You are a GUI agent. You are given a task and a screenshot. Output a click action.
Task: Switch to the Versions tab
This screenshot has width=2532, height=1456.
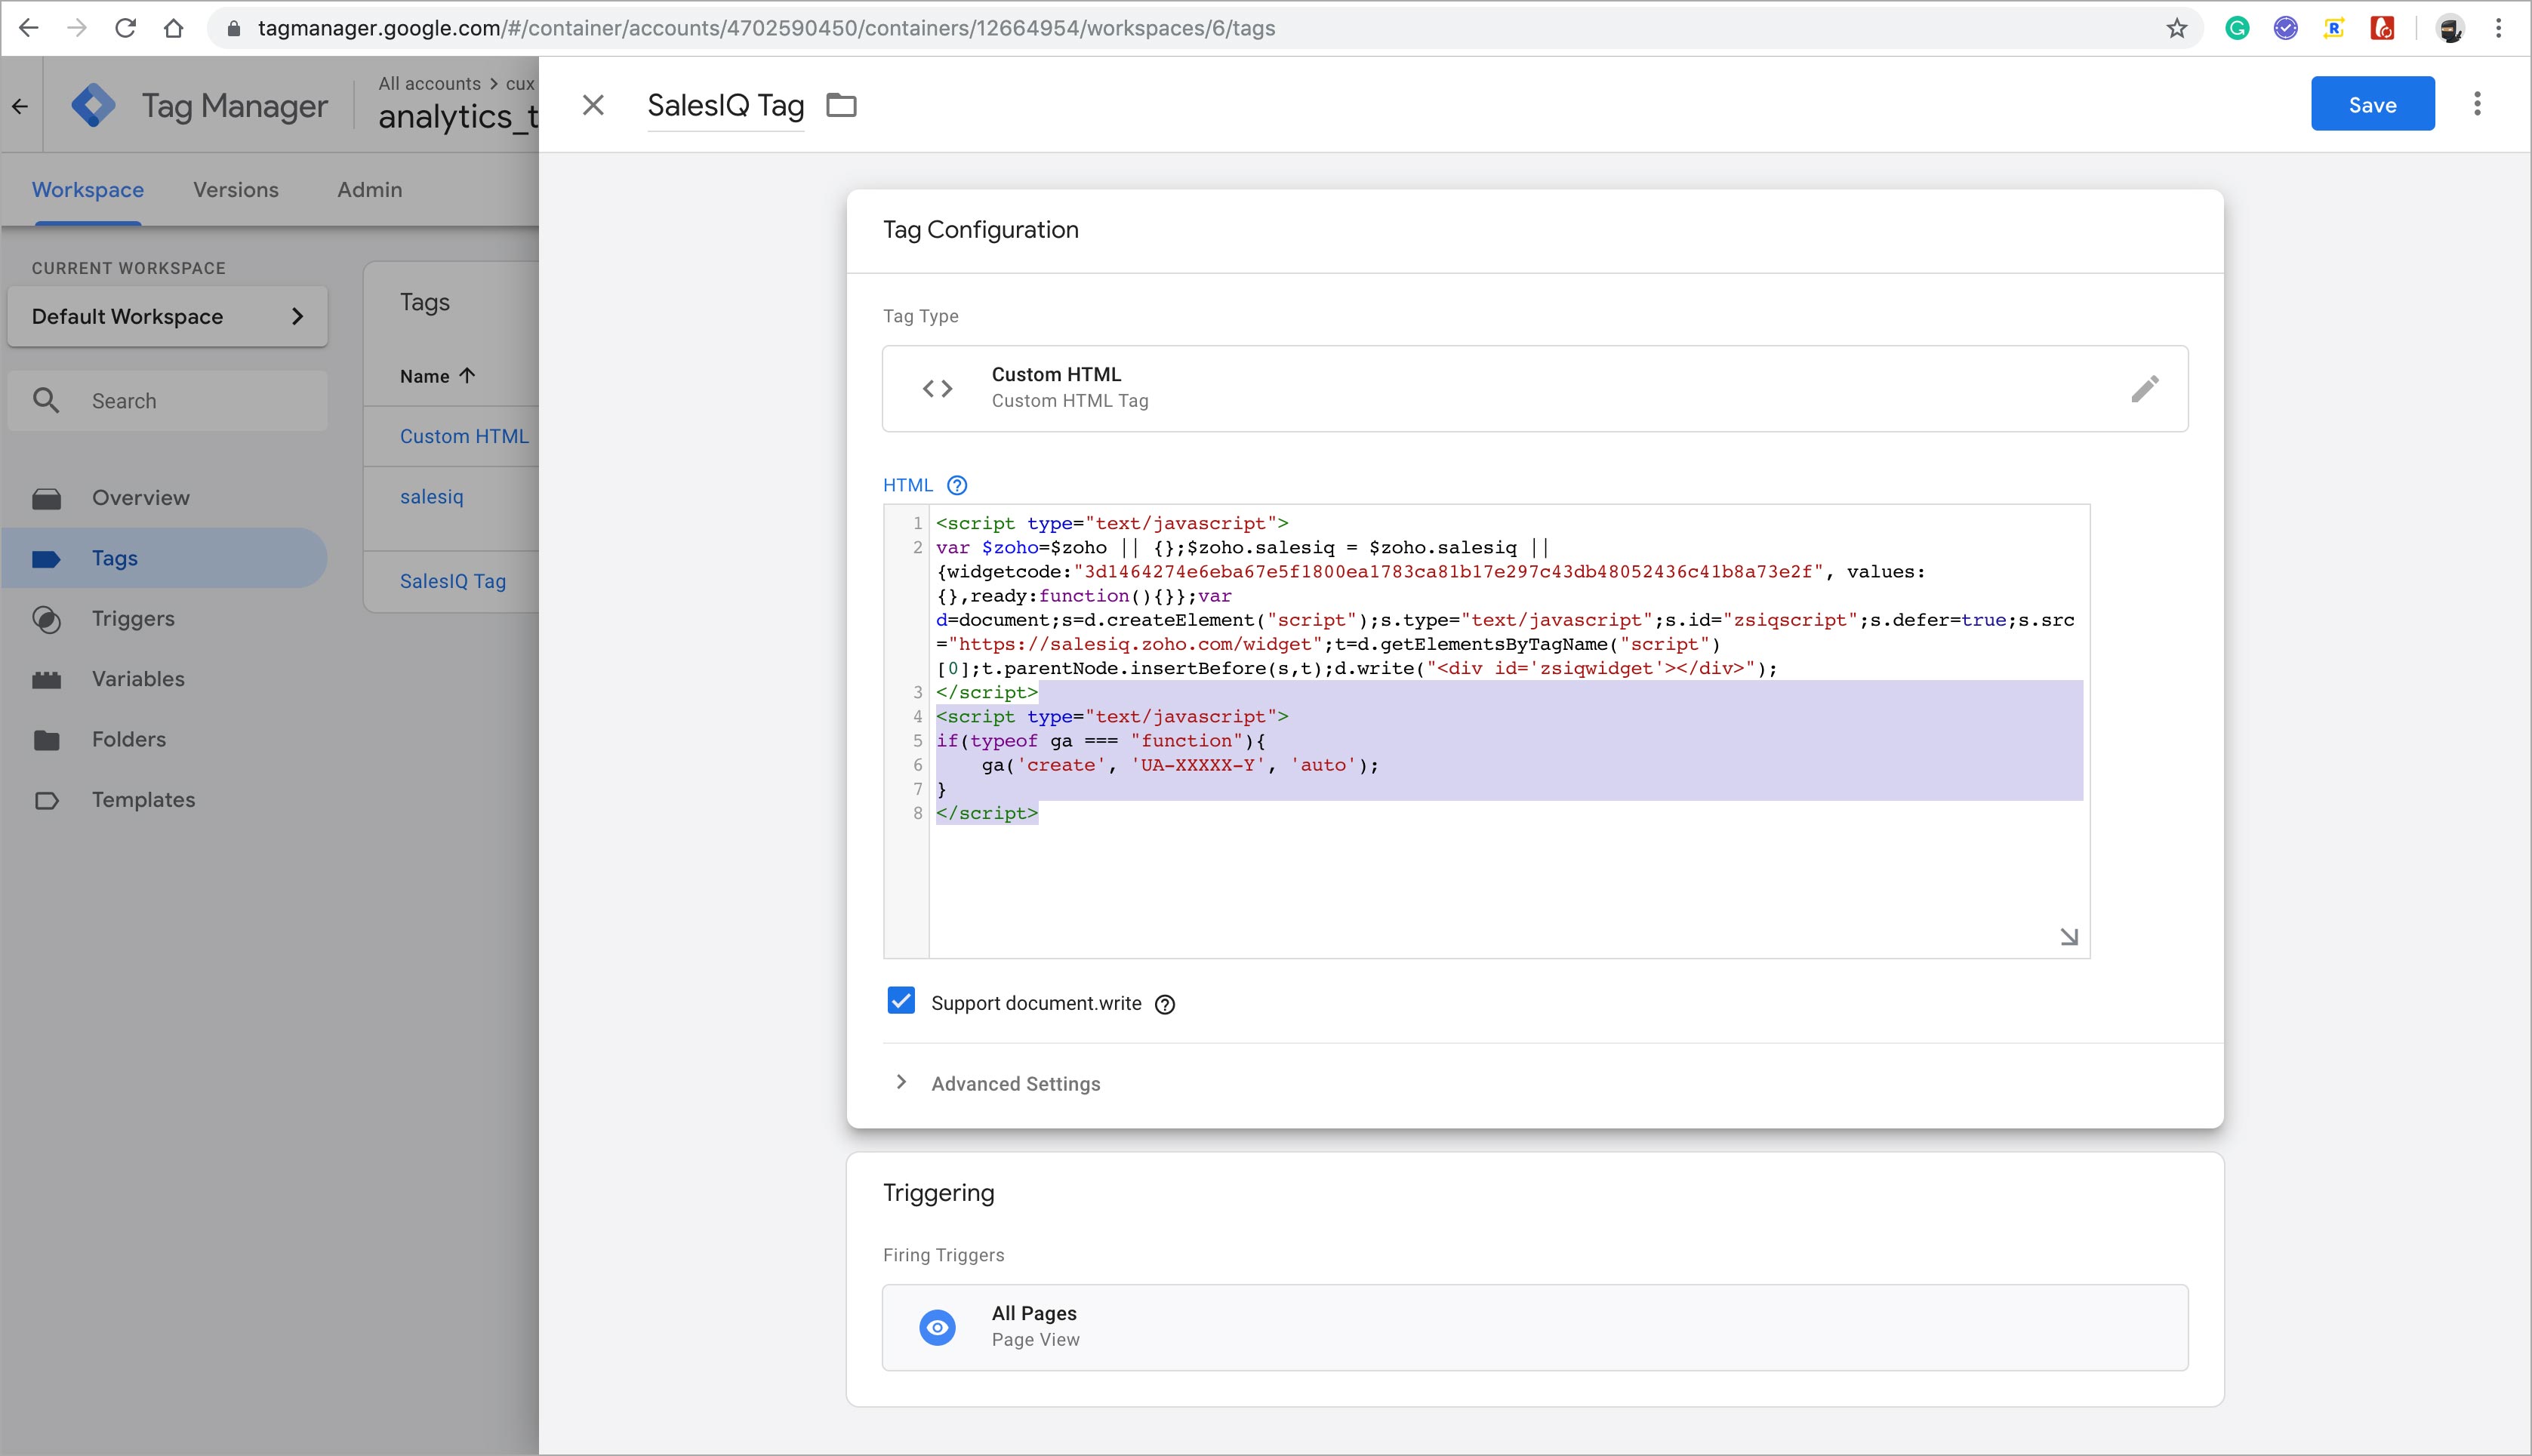pos(236,190)
